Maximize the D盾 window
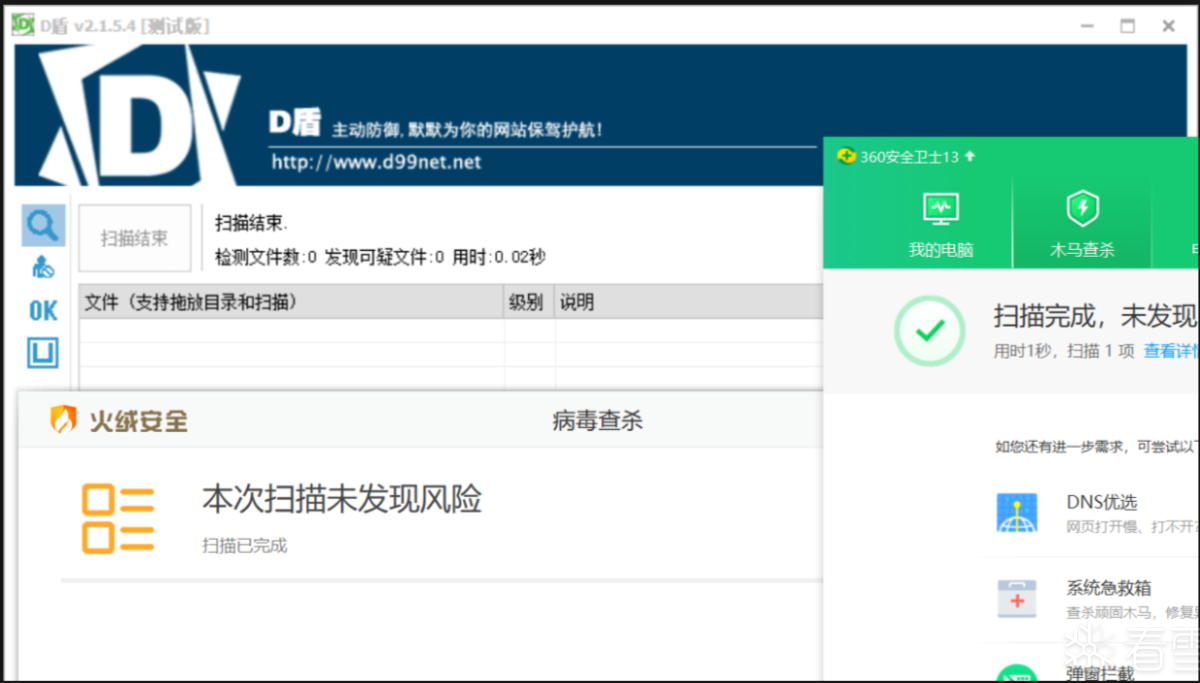 (x=1127, y=27)
